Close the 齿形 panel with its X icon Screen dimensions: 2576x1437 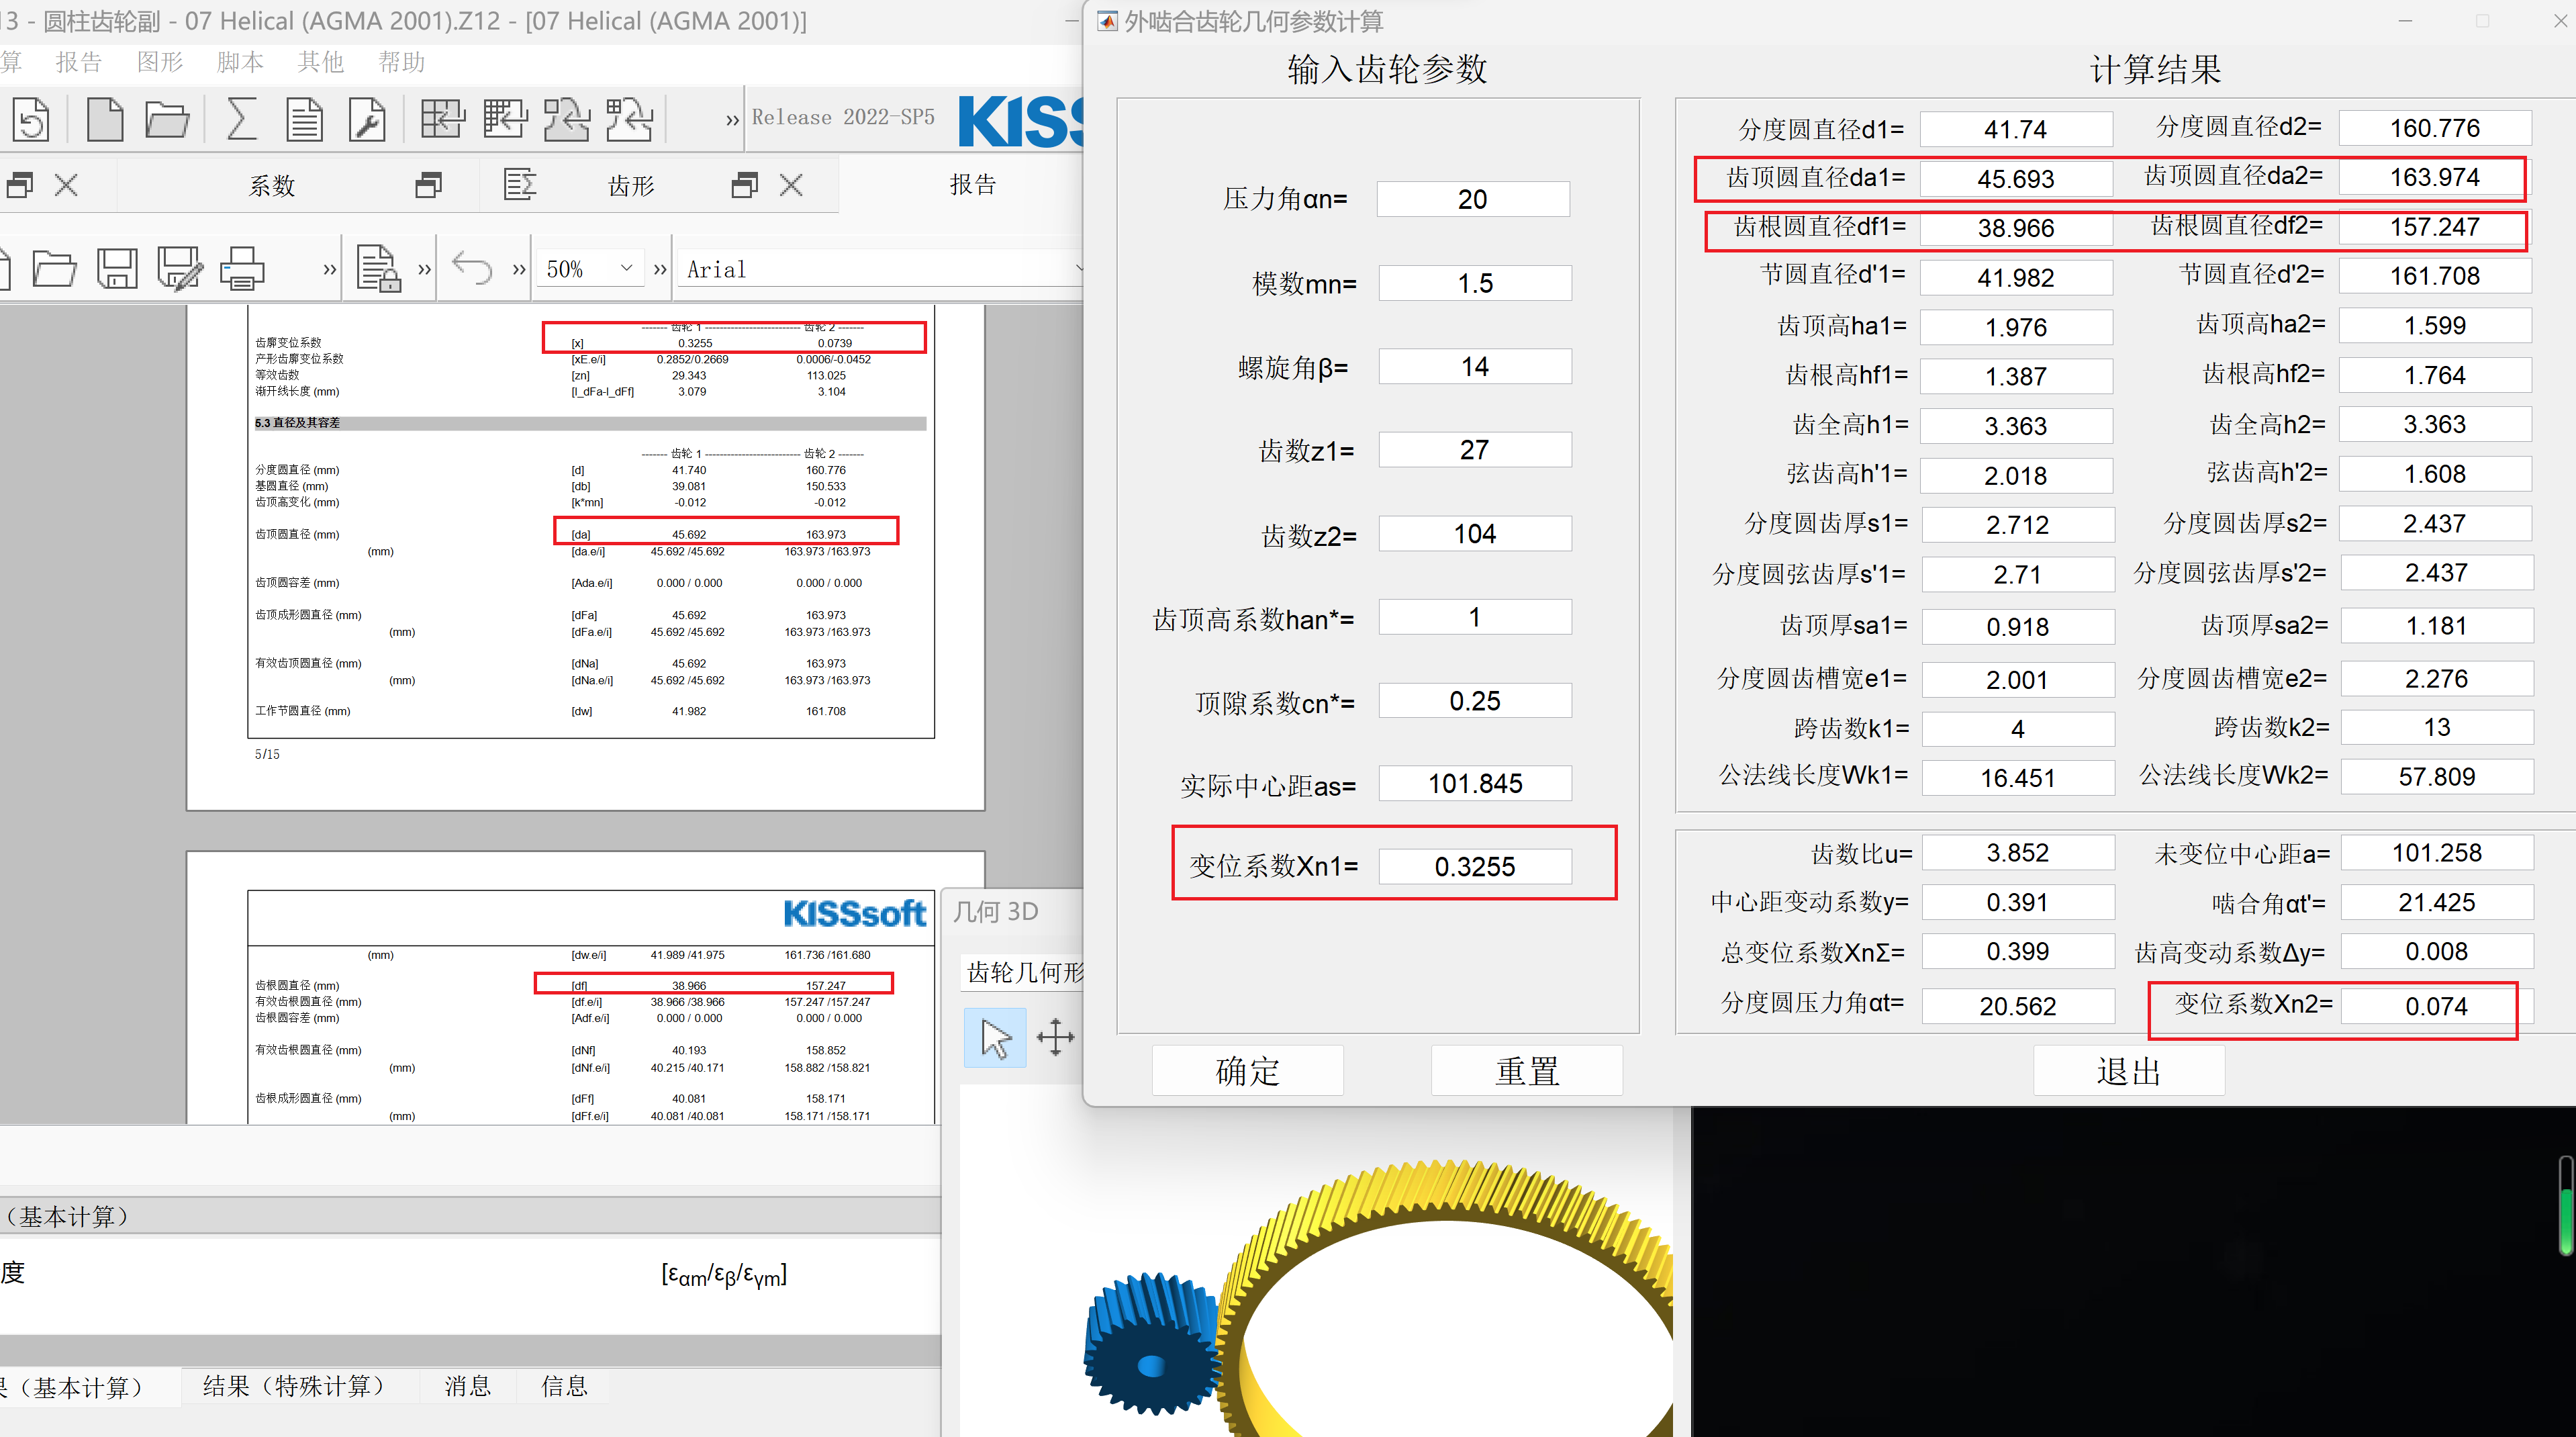pyautogui.click(x=791, y=185)
